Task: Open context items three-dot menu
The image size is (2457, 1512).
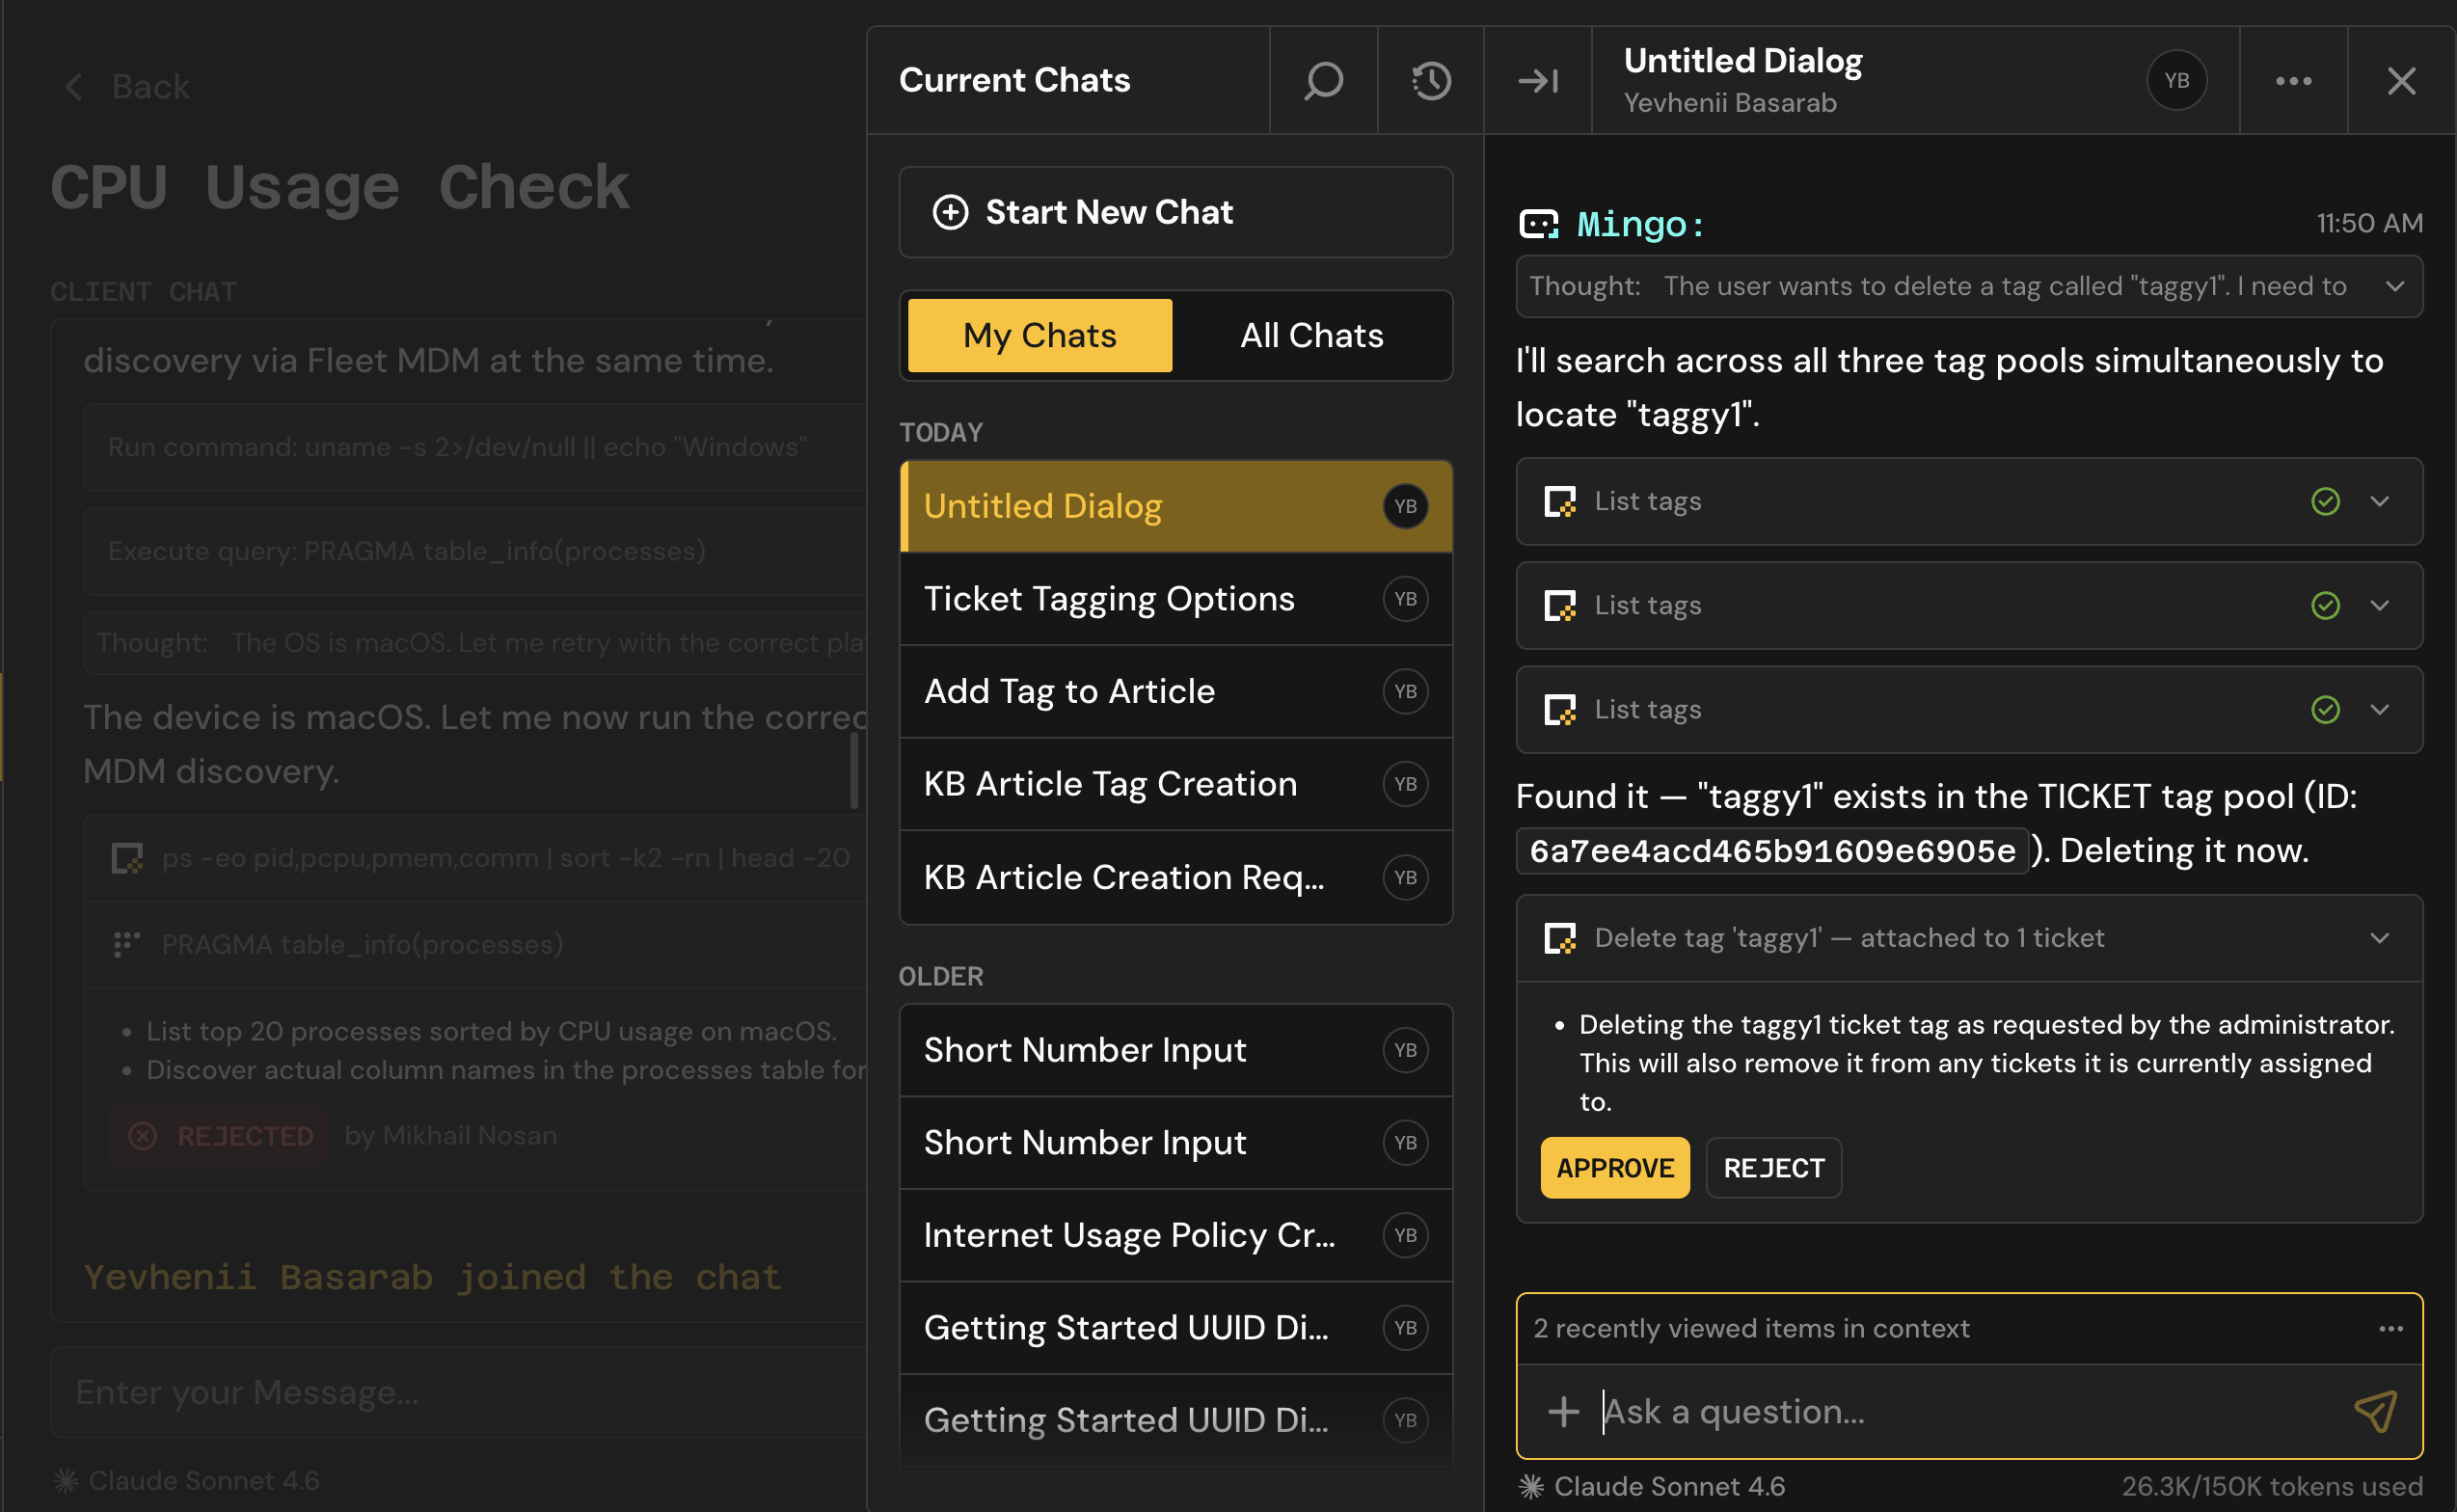Action: coord(2391,1328)
